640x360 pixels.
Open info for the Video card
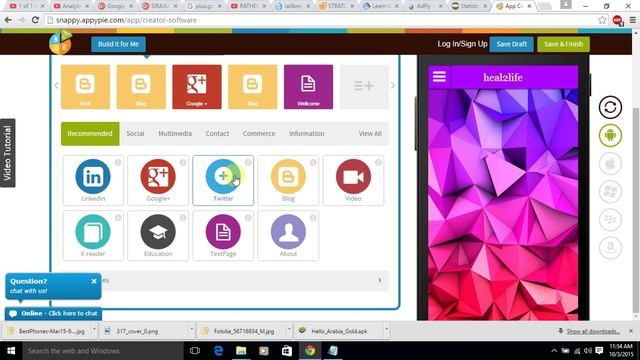click(x=378, y=162)
